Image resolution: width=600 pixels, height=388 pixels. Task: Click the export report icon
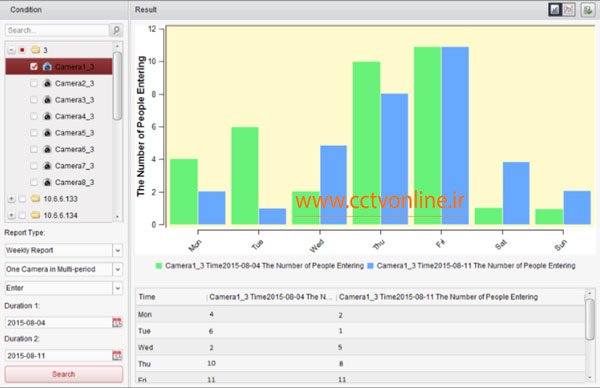(587, 10)
